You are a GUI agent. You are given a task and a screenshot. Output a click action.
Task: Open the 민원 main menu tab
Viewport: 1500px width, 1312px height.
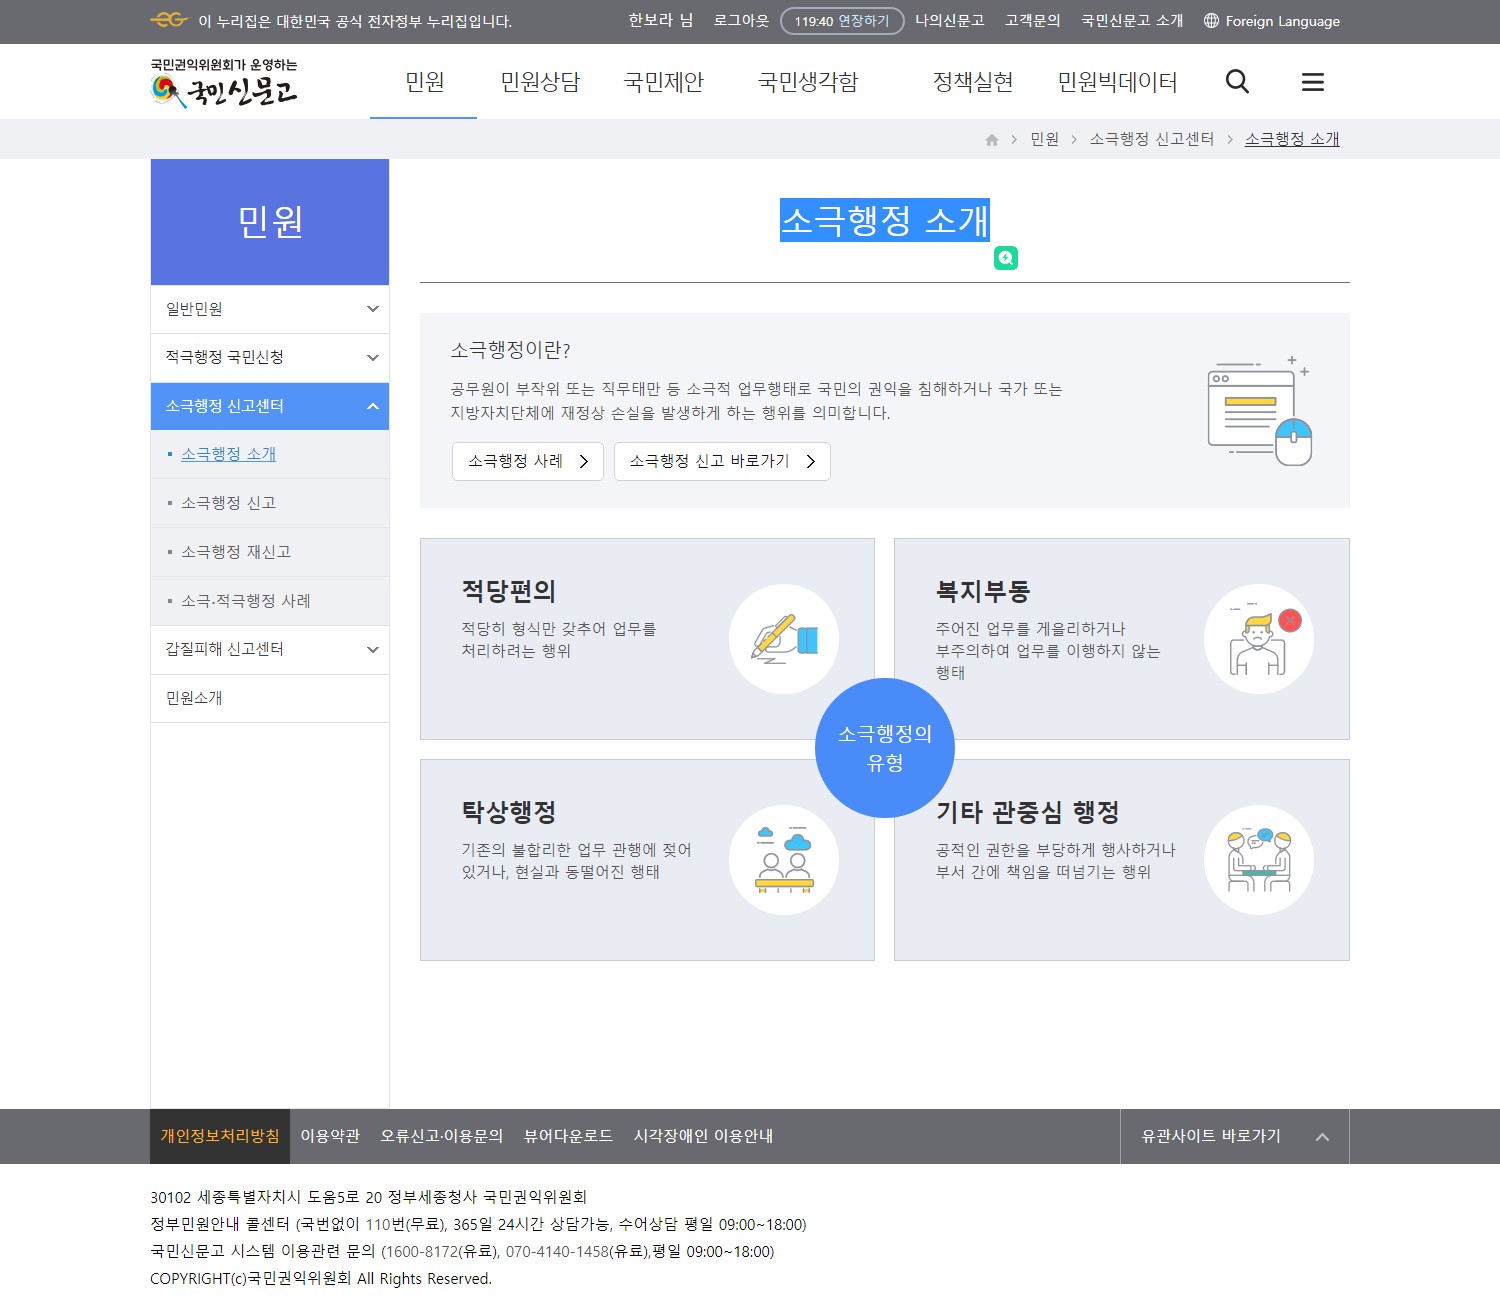click(x=424, y=82)
